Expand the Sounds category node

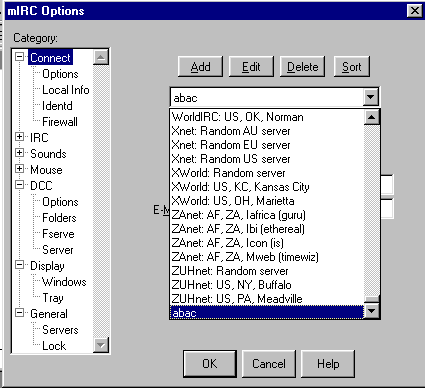[20, 153]
